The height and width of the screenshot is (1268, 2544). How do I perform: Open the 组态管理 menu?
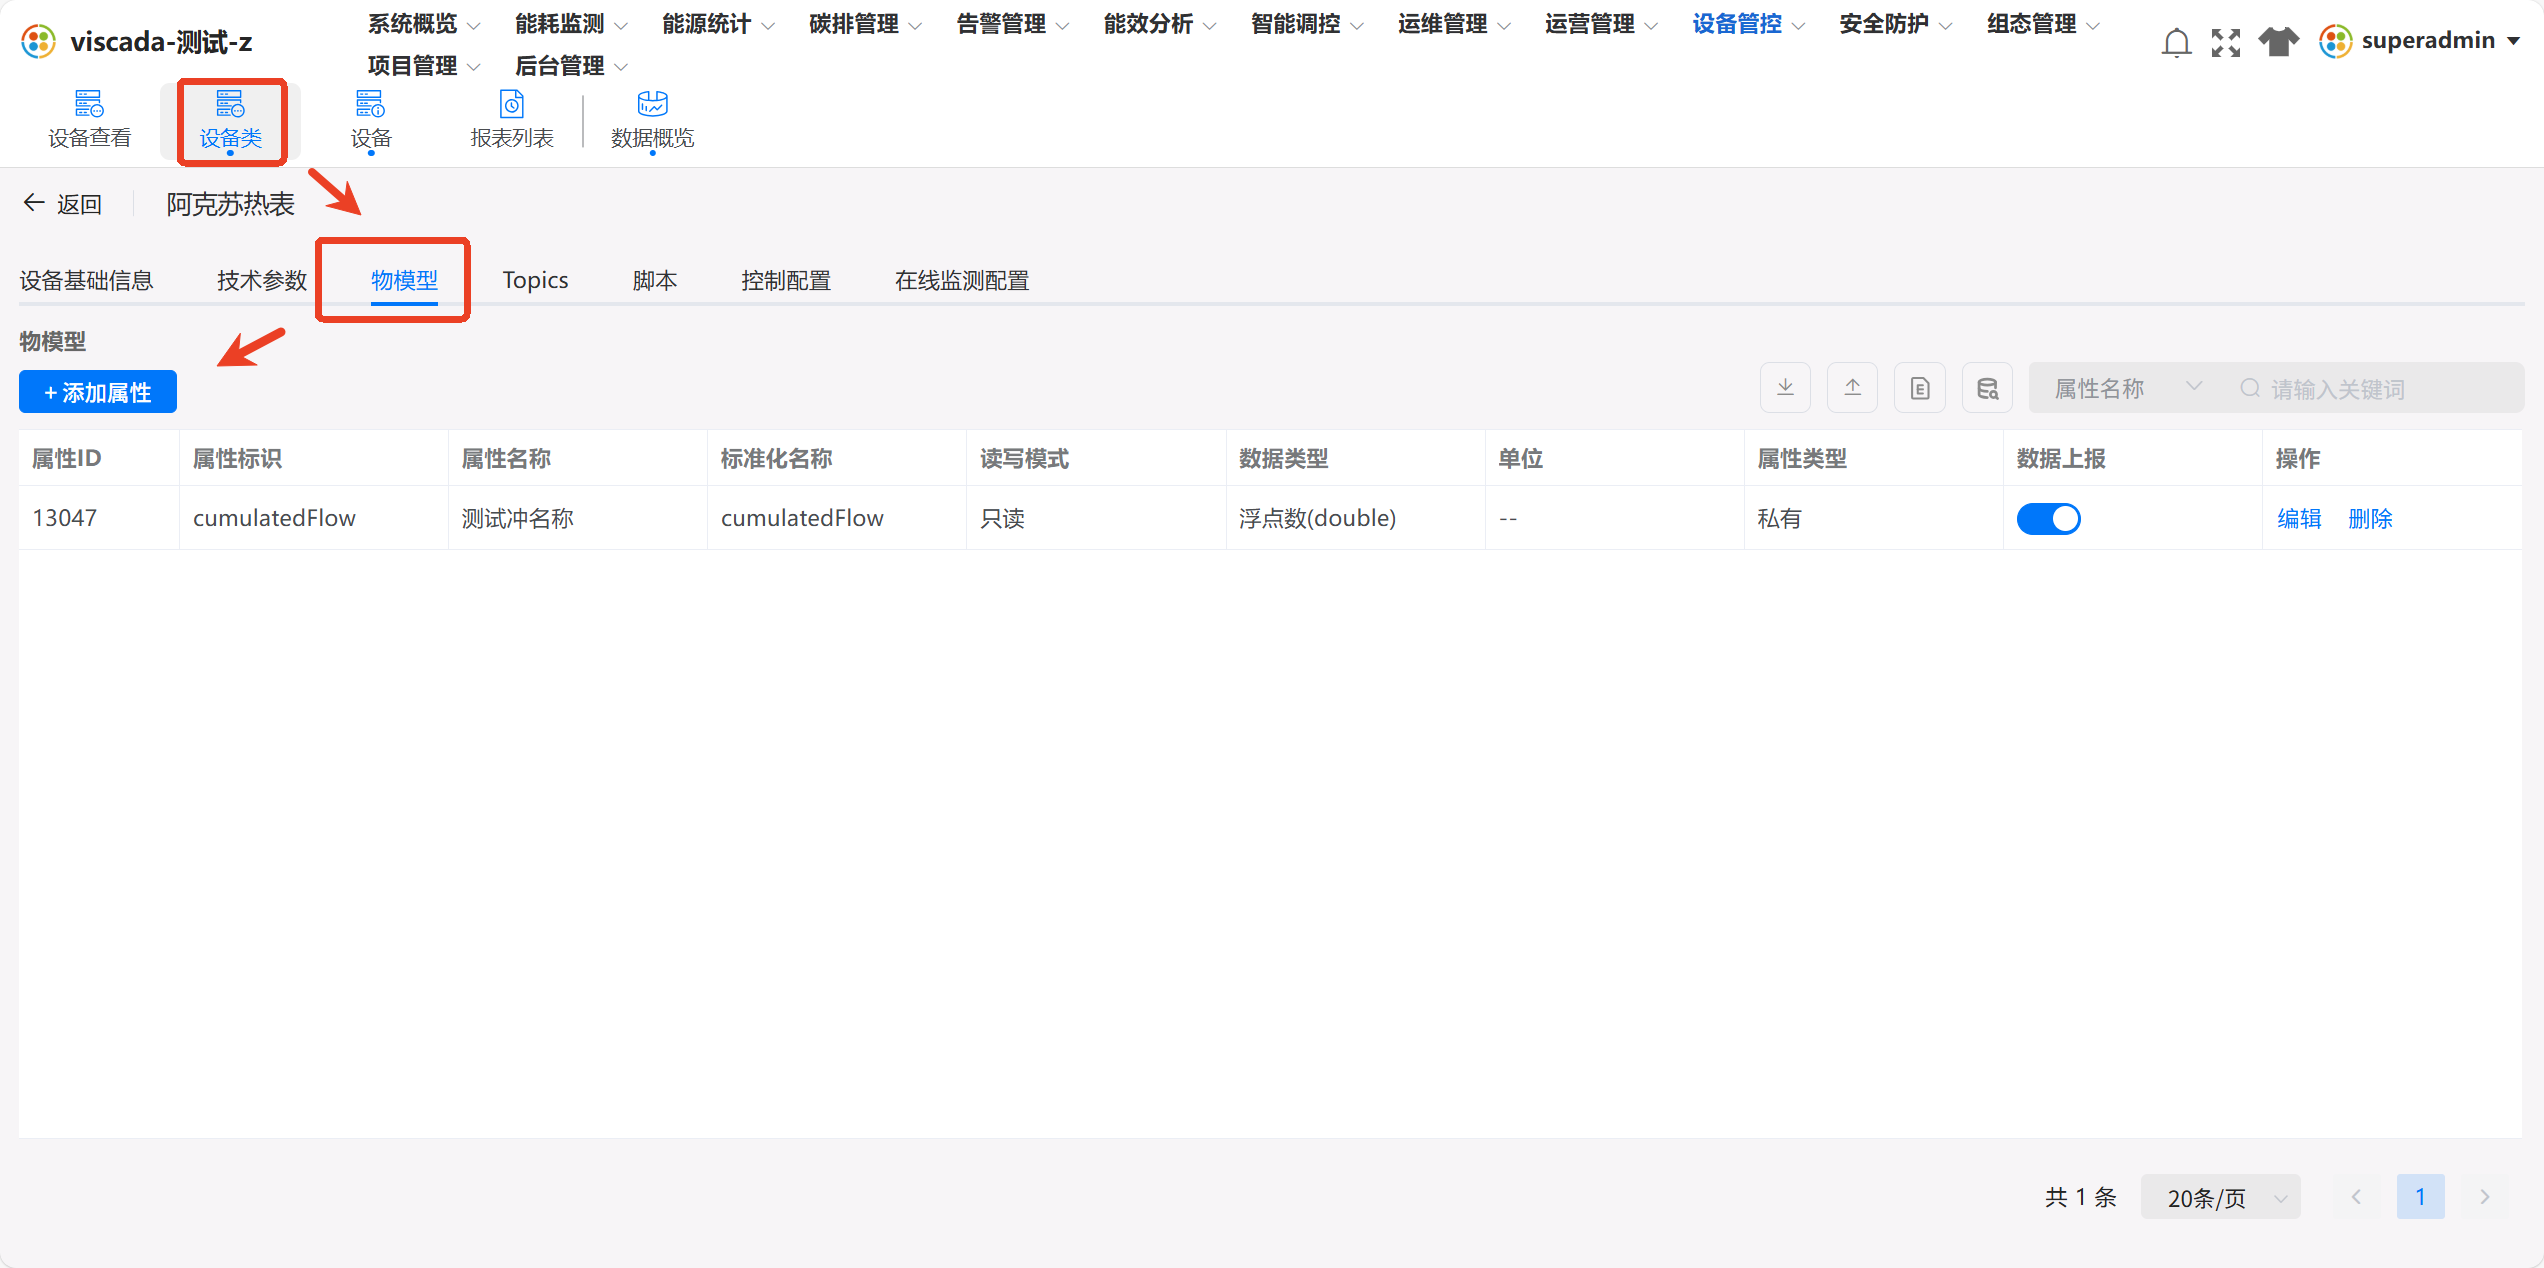tap(2042, 24)
